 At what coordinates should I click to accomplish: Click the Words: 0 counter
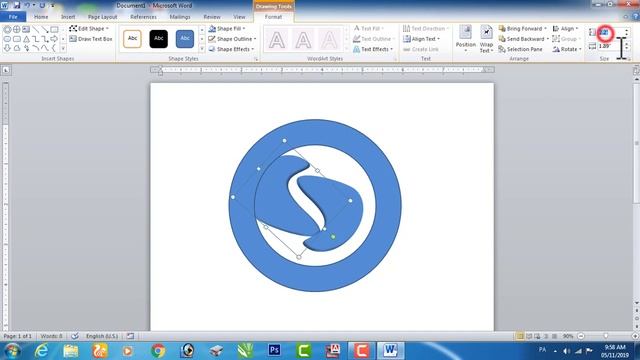[51, 336]
